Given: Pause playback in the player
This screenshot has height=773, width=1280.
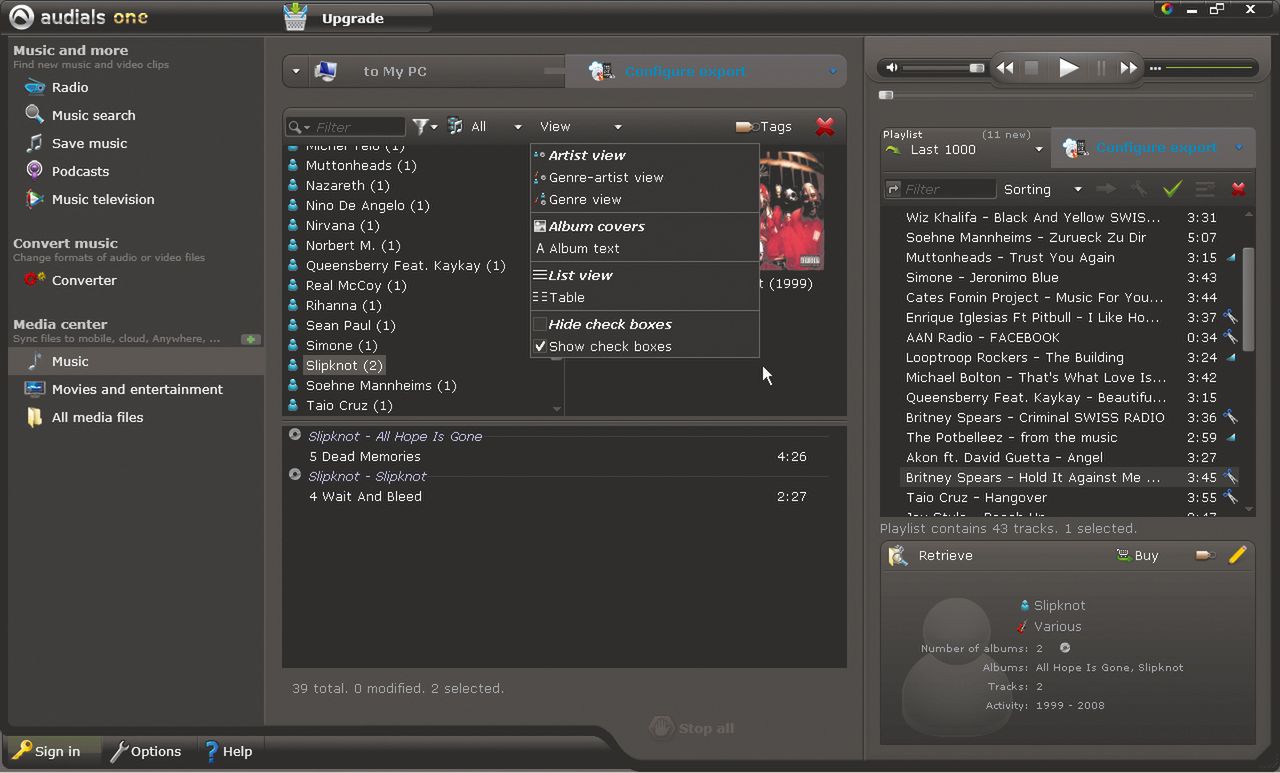Looking at the screenshot, I should click(x=1101, y=68).
